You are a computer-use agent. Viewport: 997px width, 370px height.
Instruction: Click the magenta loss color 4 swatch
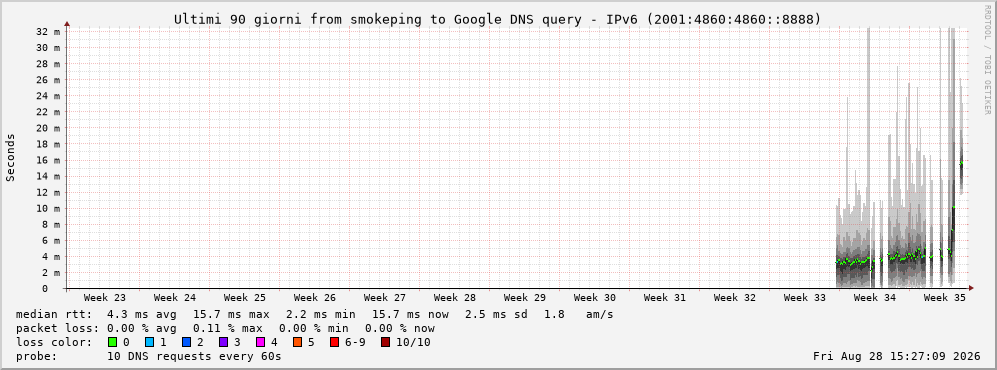260,343
